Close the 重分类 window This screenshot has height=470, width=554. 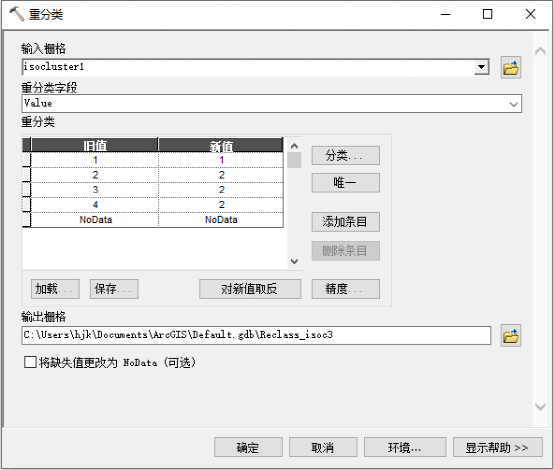click(530, 14)
